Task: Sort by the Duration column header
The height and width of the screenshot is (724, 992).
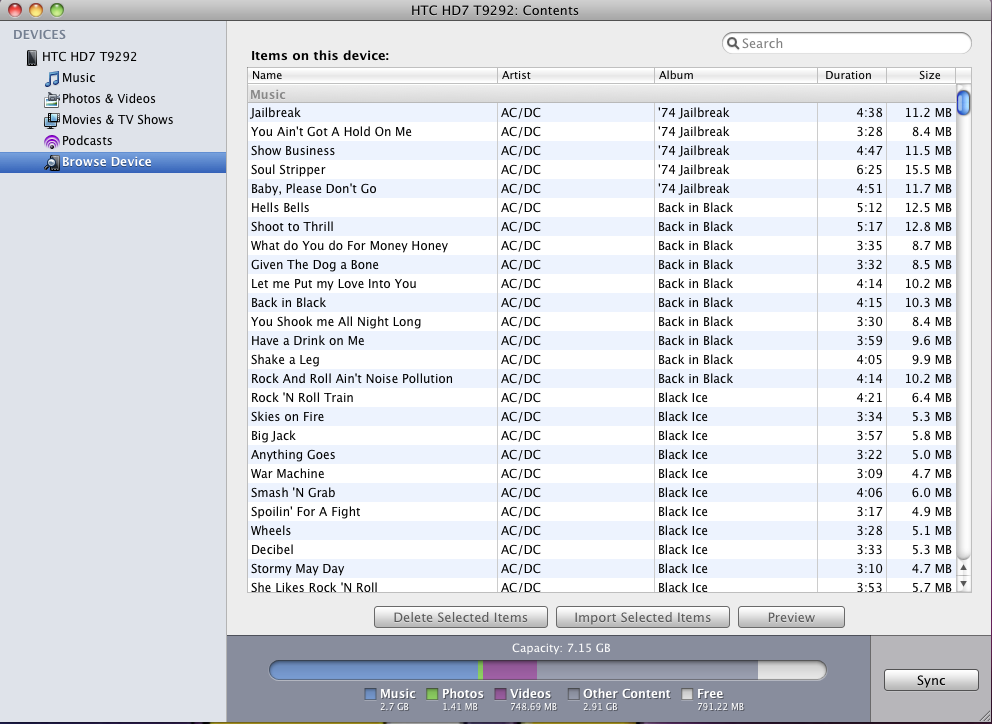Action: point(852,75)
